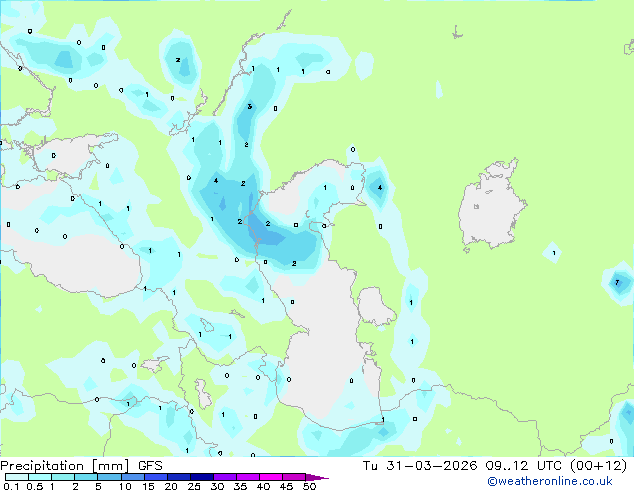Viewport: 634px width, 490px height.
Task: Pick the 20–25 mm legend swatch
Action: pos(178,477)
